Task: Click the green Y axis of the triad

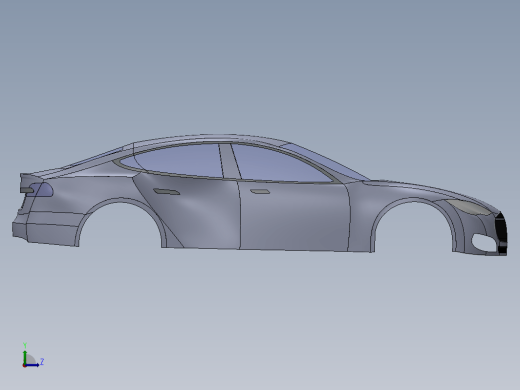Action: [x=25, y=357]
